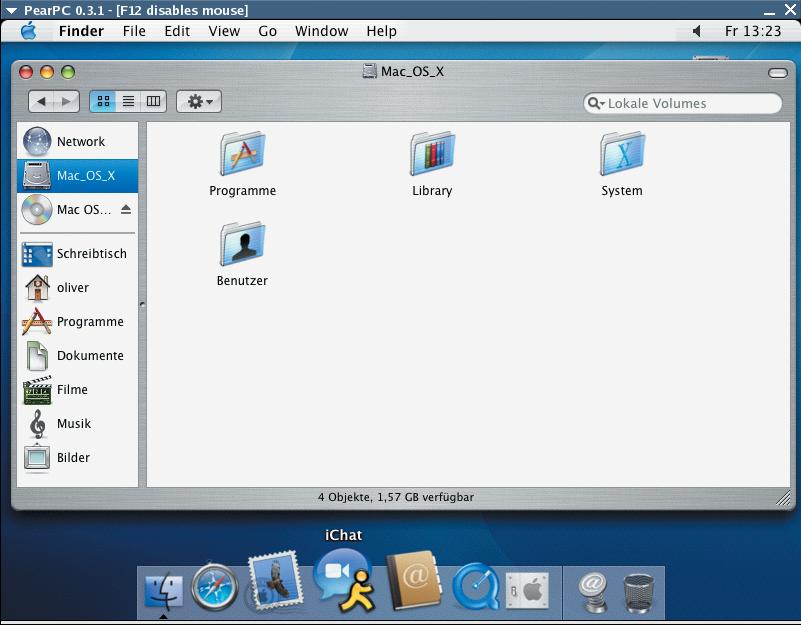Open the Trash in the Dock

tap(639, 593)
